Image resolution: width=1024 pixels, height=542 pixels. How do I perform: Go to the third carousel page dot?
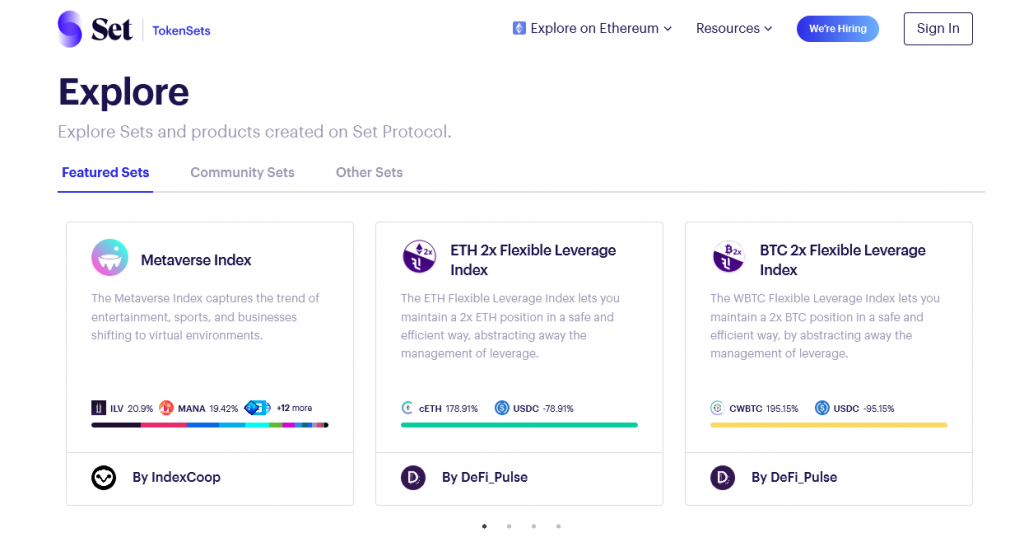pyautogui.click(x=534, y=526)
